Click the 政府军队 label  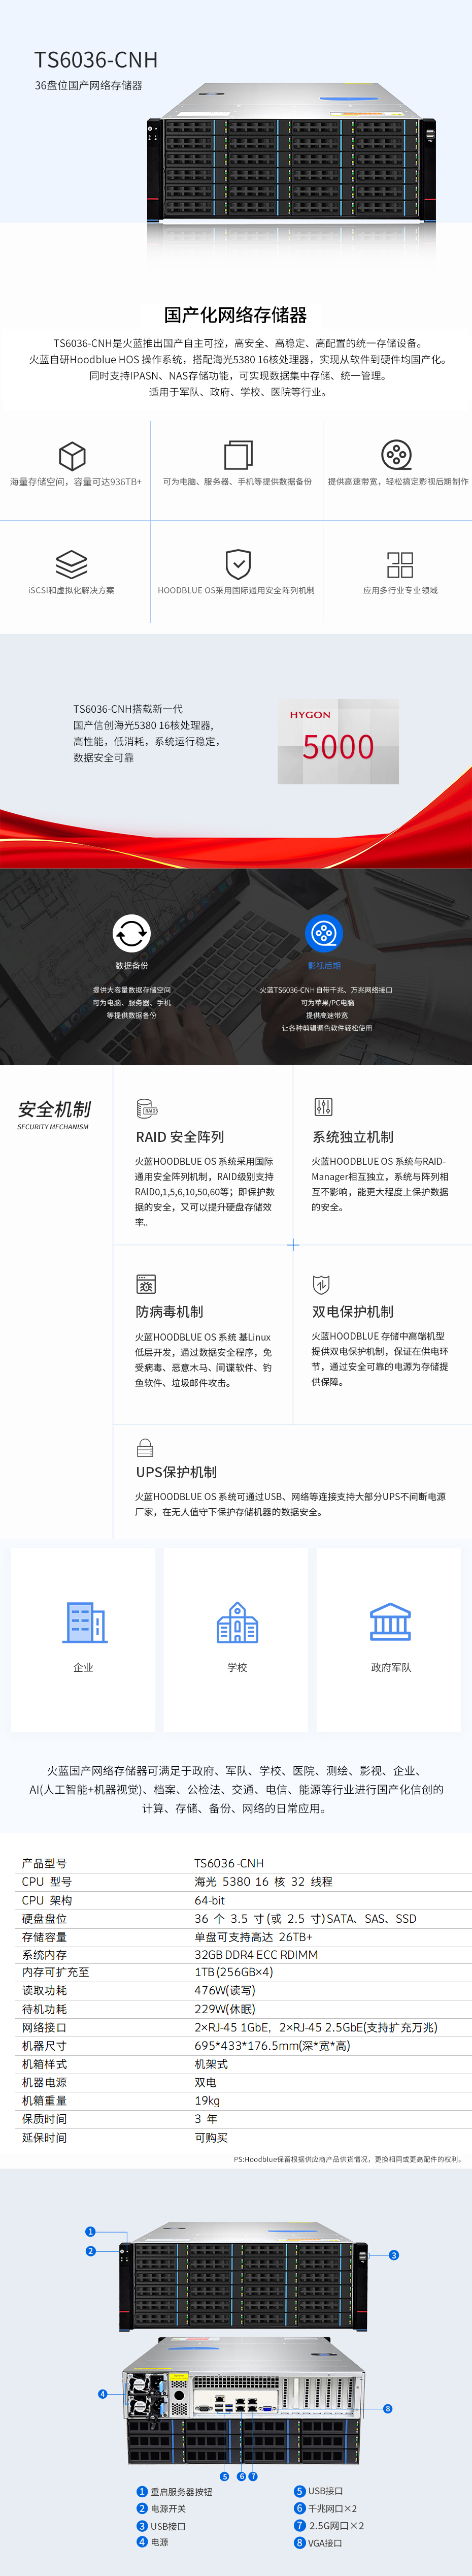click(x=391, y=1668)
